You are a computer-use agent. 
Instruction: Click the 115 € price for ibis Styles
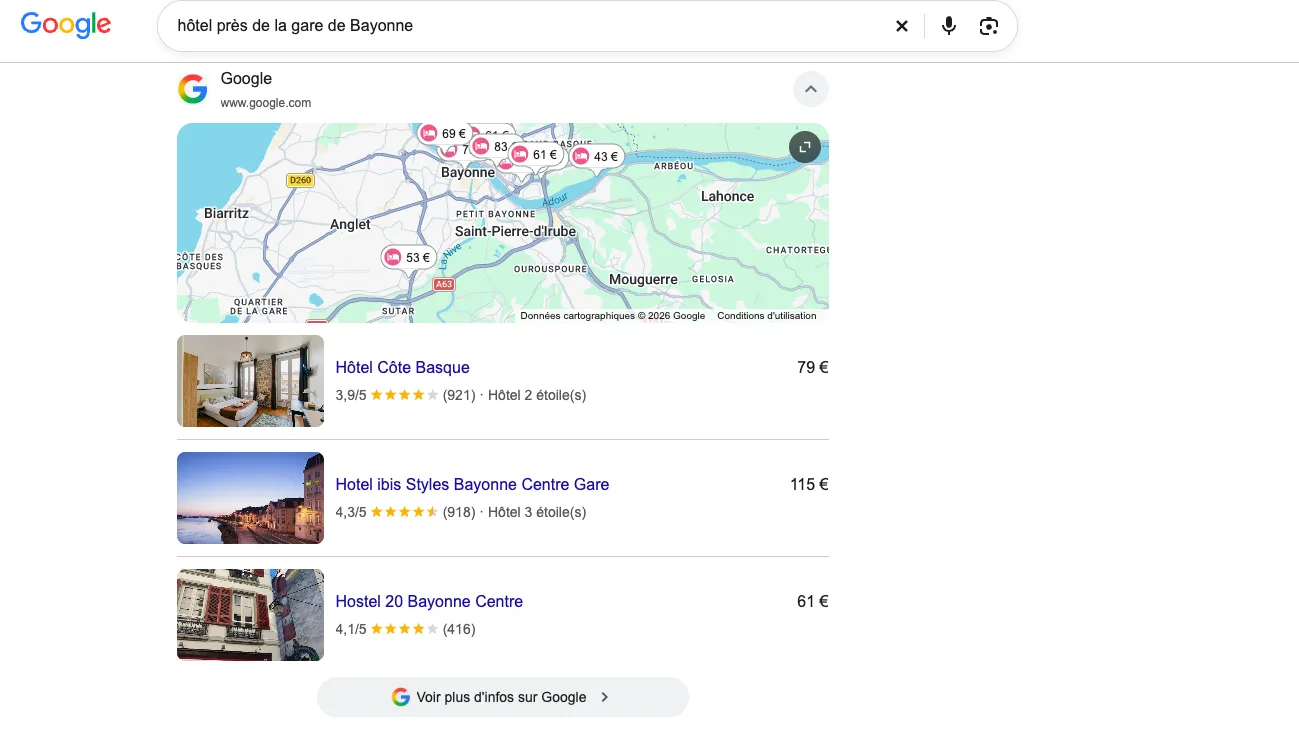(x=809, y=484)
